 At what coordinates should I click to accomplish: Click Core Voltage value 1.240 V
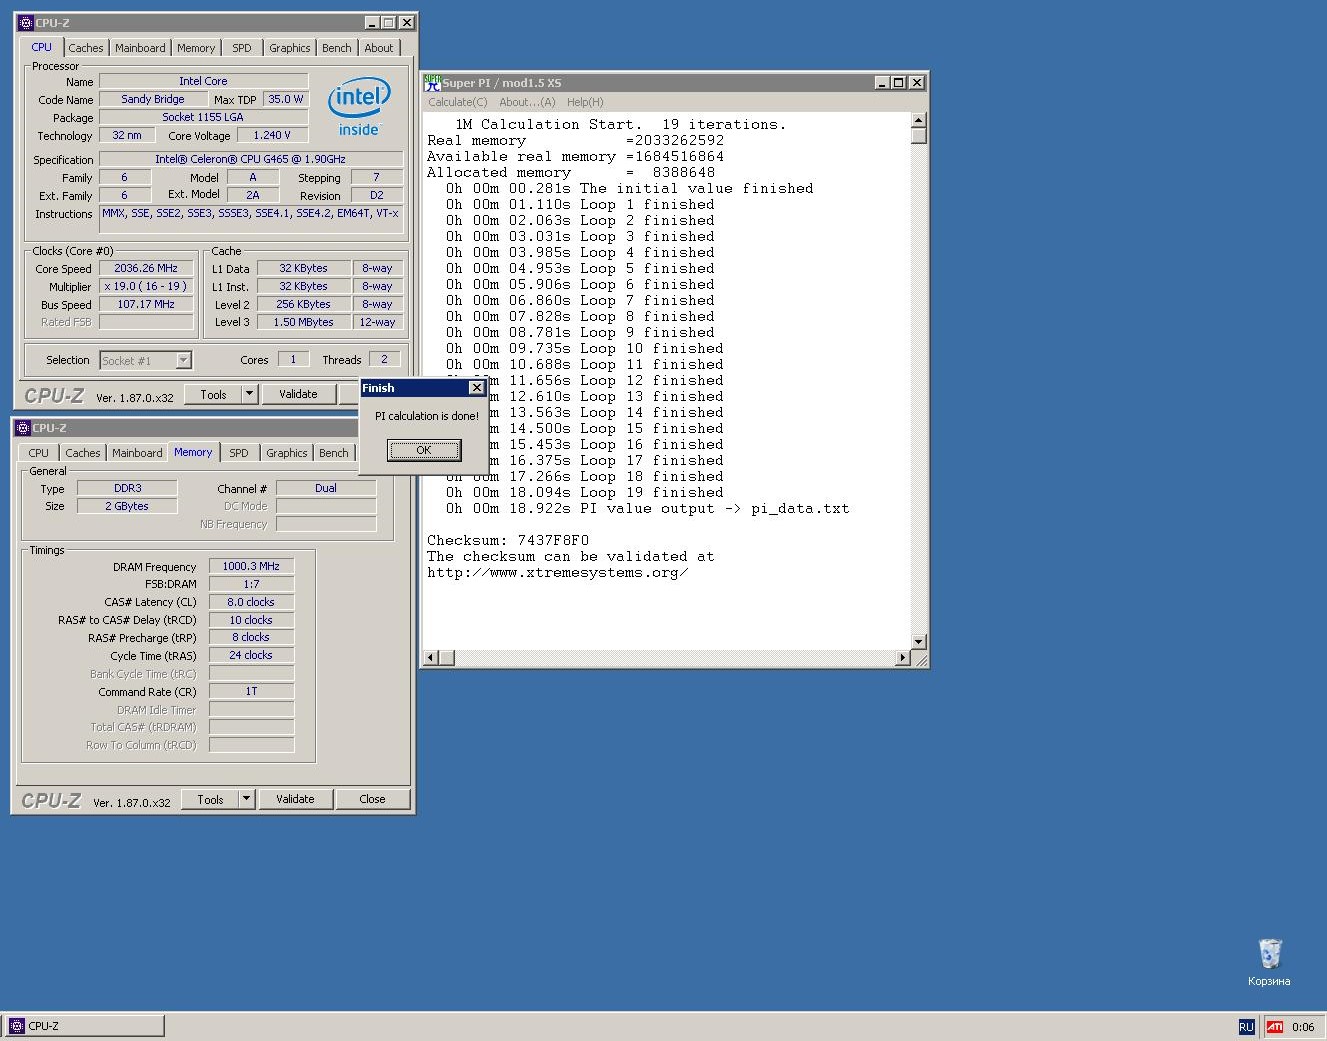tap(272, 135)
